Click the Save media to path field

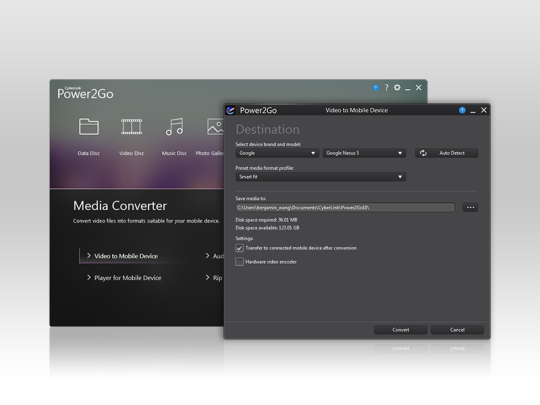click(x=345, y=207)
